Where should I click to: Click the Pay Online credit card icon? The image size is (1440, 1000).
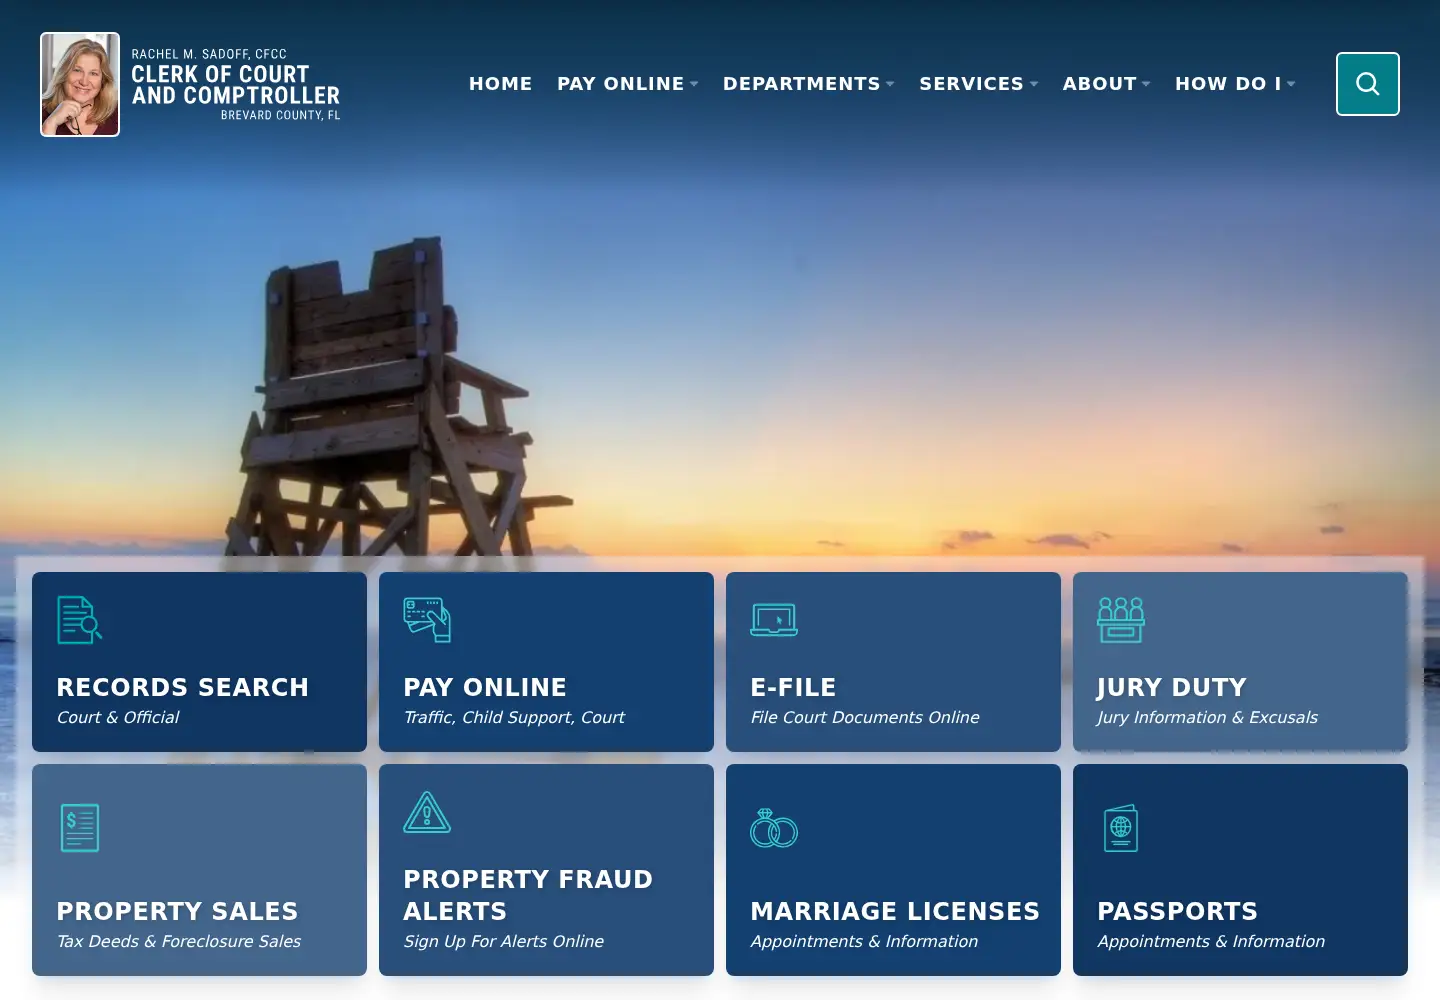(427, 619)
